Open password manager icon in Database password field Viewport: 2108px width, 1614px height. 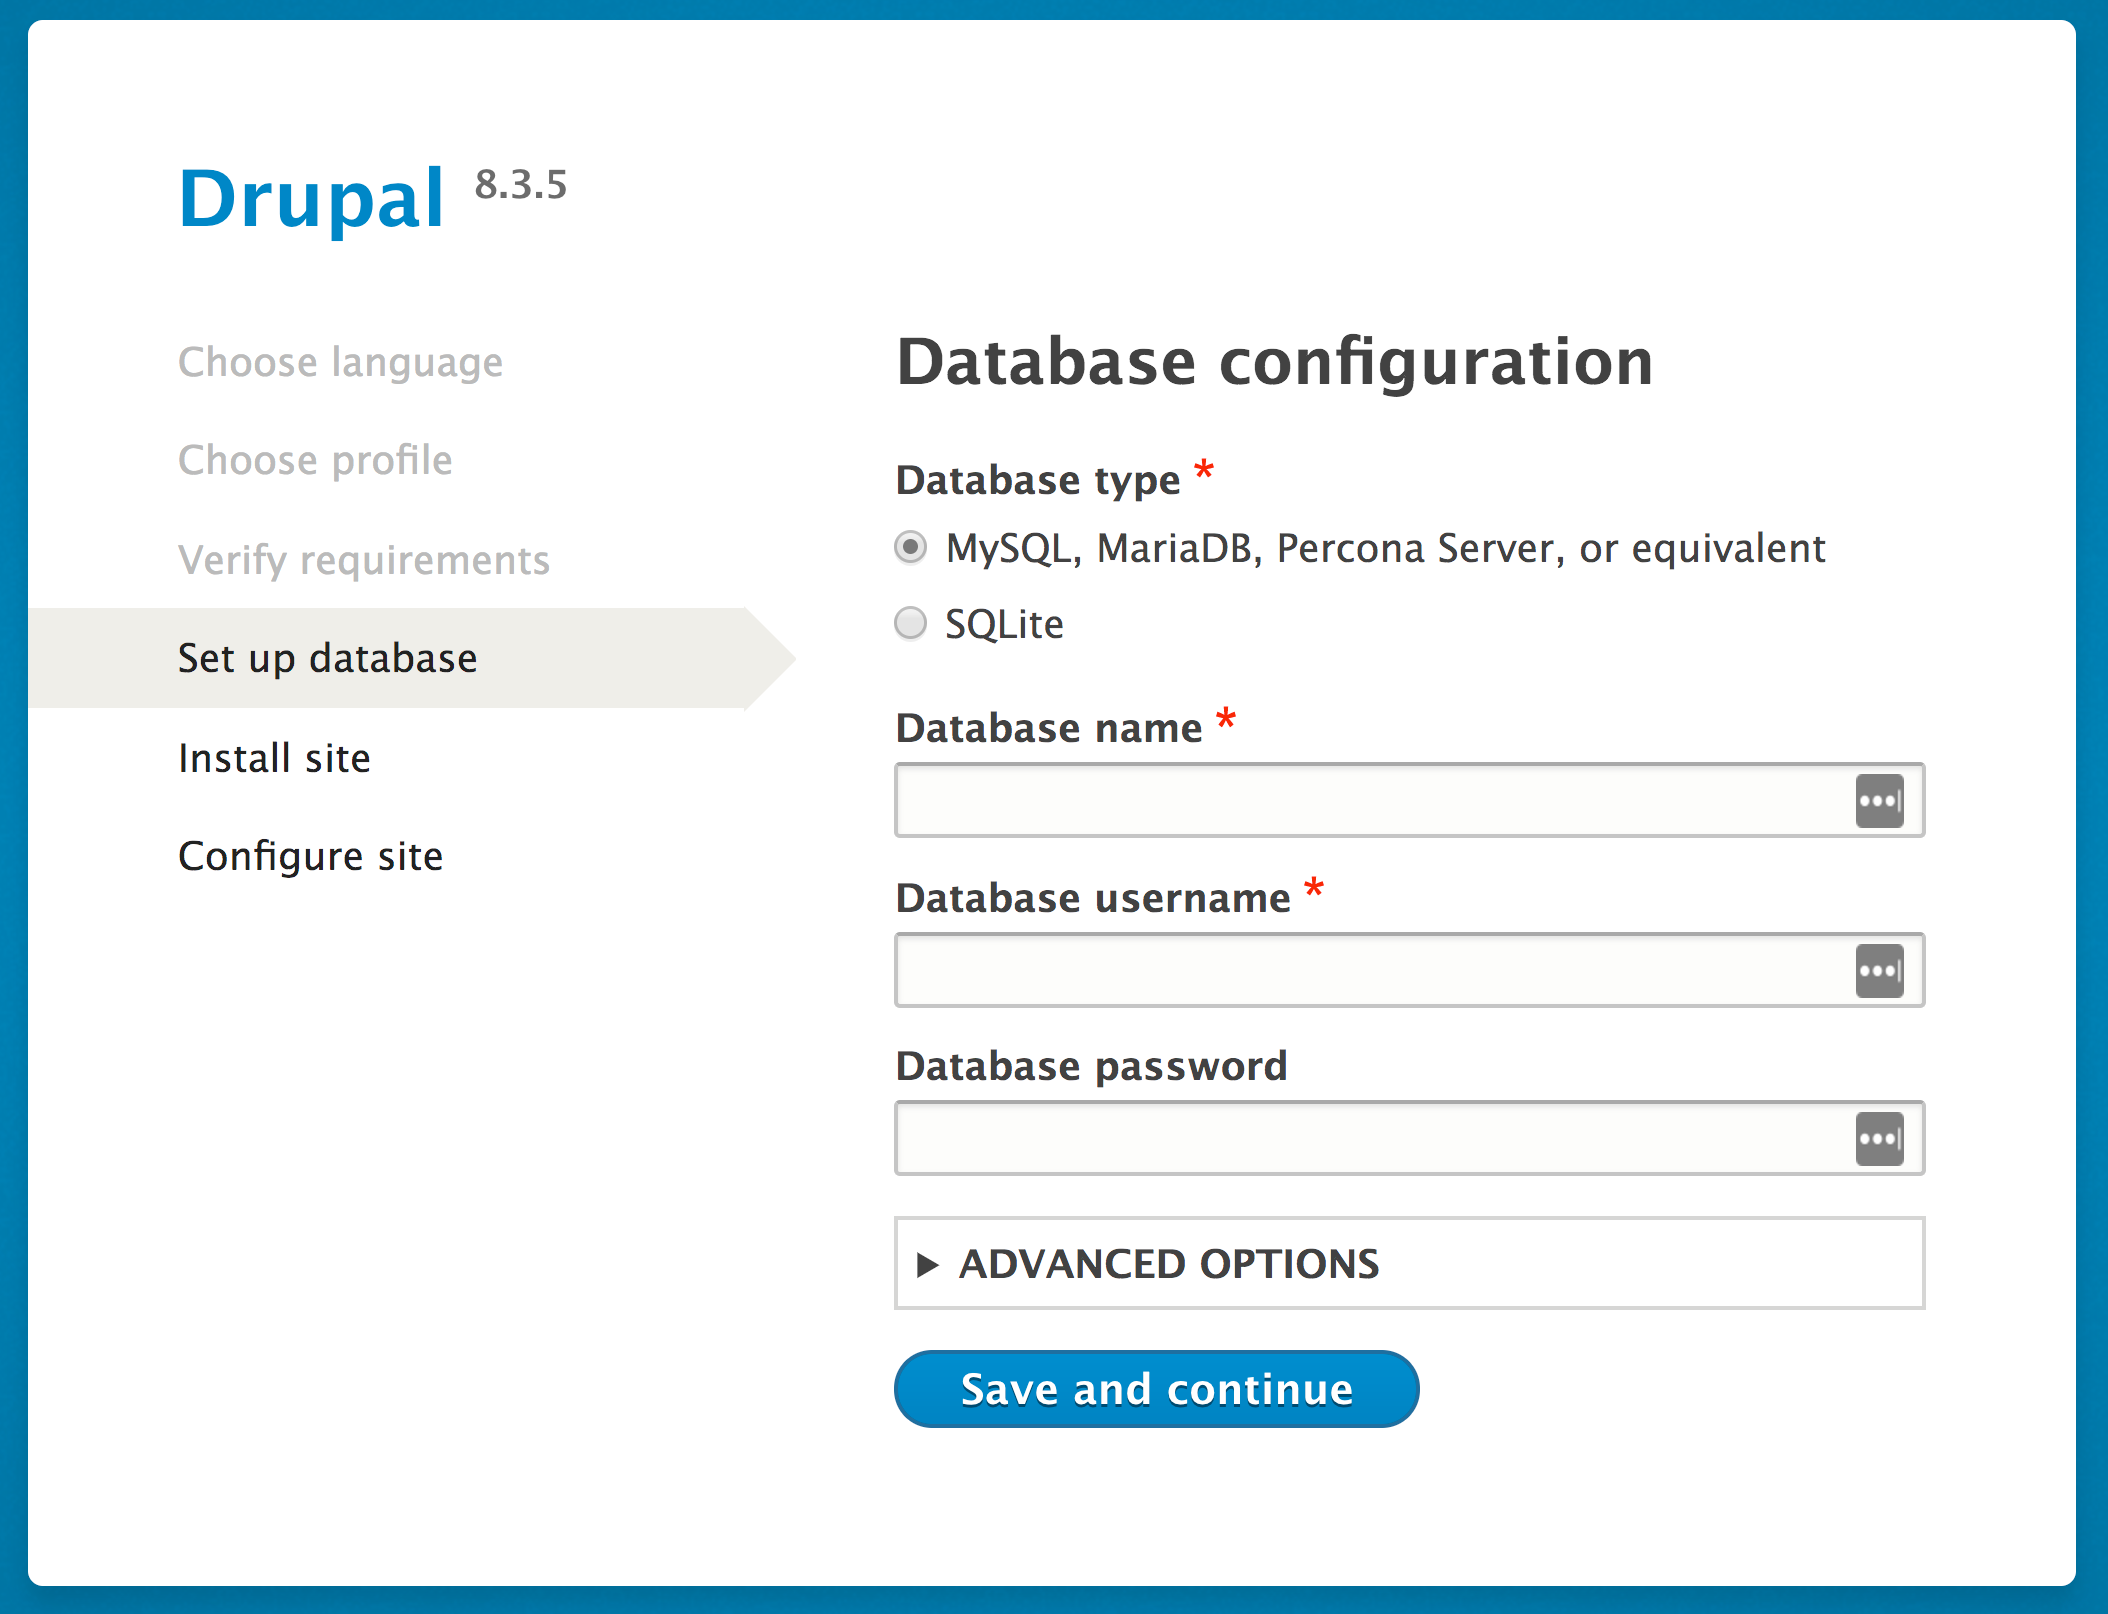[1880, 1139]
